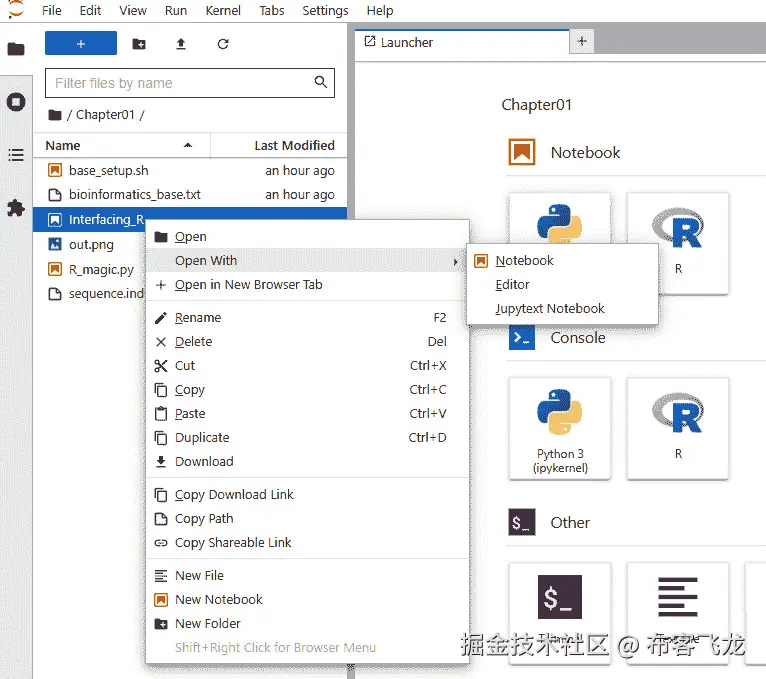Choose New Notebook in context menu
766x679 pixels.
pos(307,599)
